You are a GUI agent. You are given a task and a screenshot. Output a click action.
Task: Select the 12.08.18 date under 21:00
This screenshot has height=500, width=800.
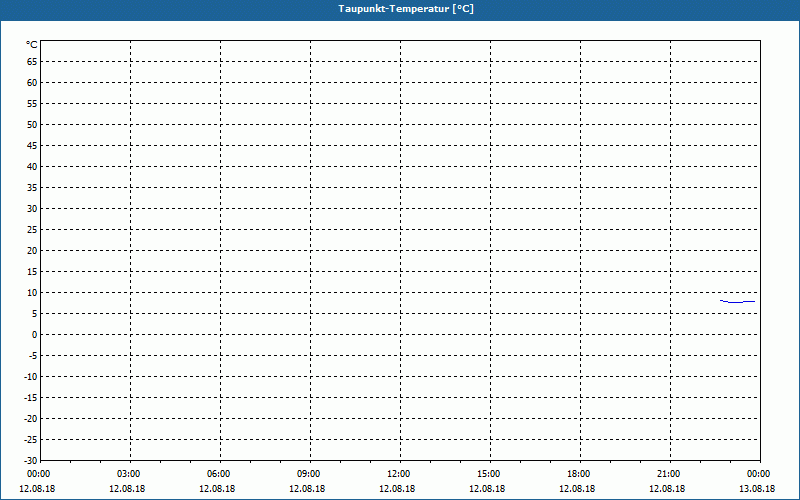pyautogui.click(x=667, y=489)
